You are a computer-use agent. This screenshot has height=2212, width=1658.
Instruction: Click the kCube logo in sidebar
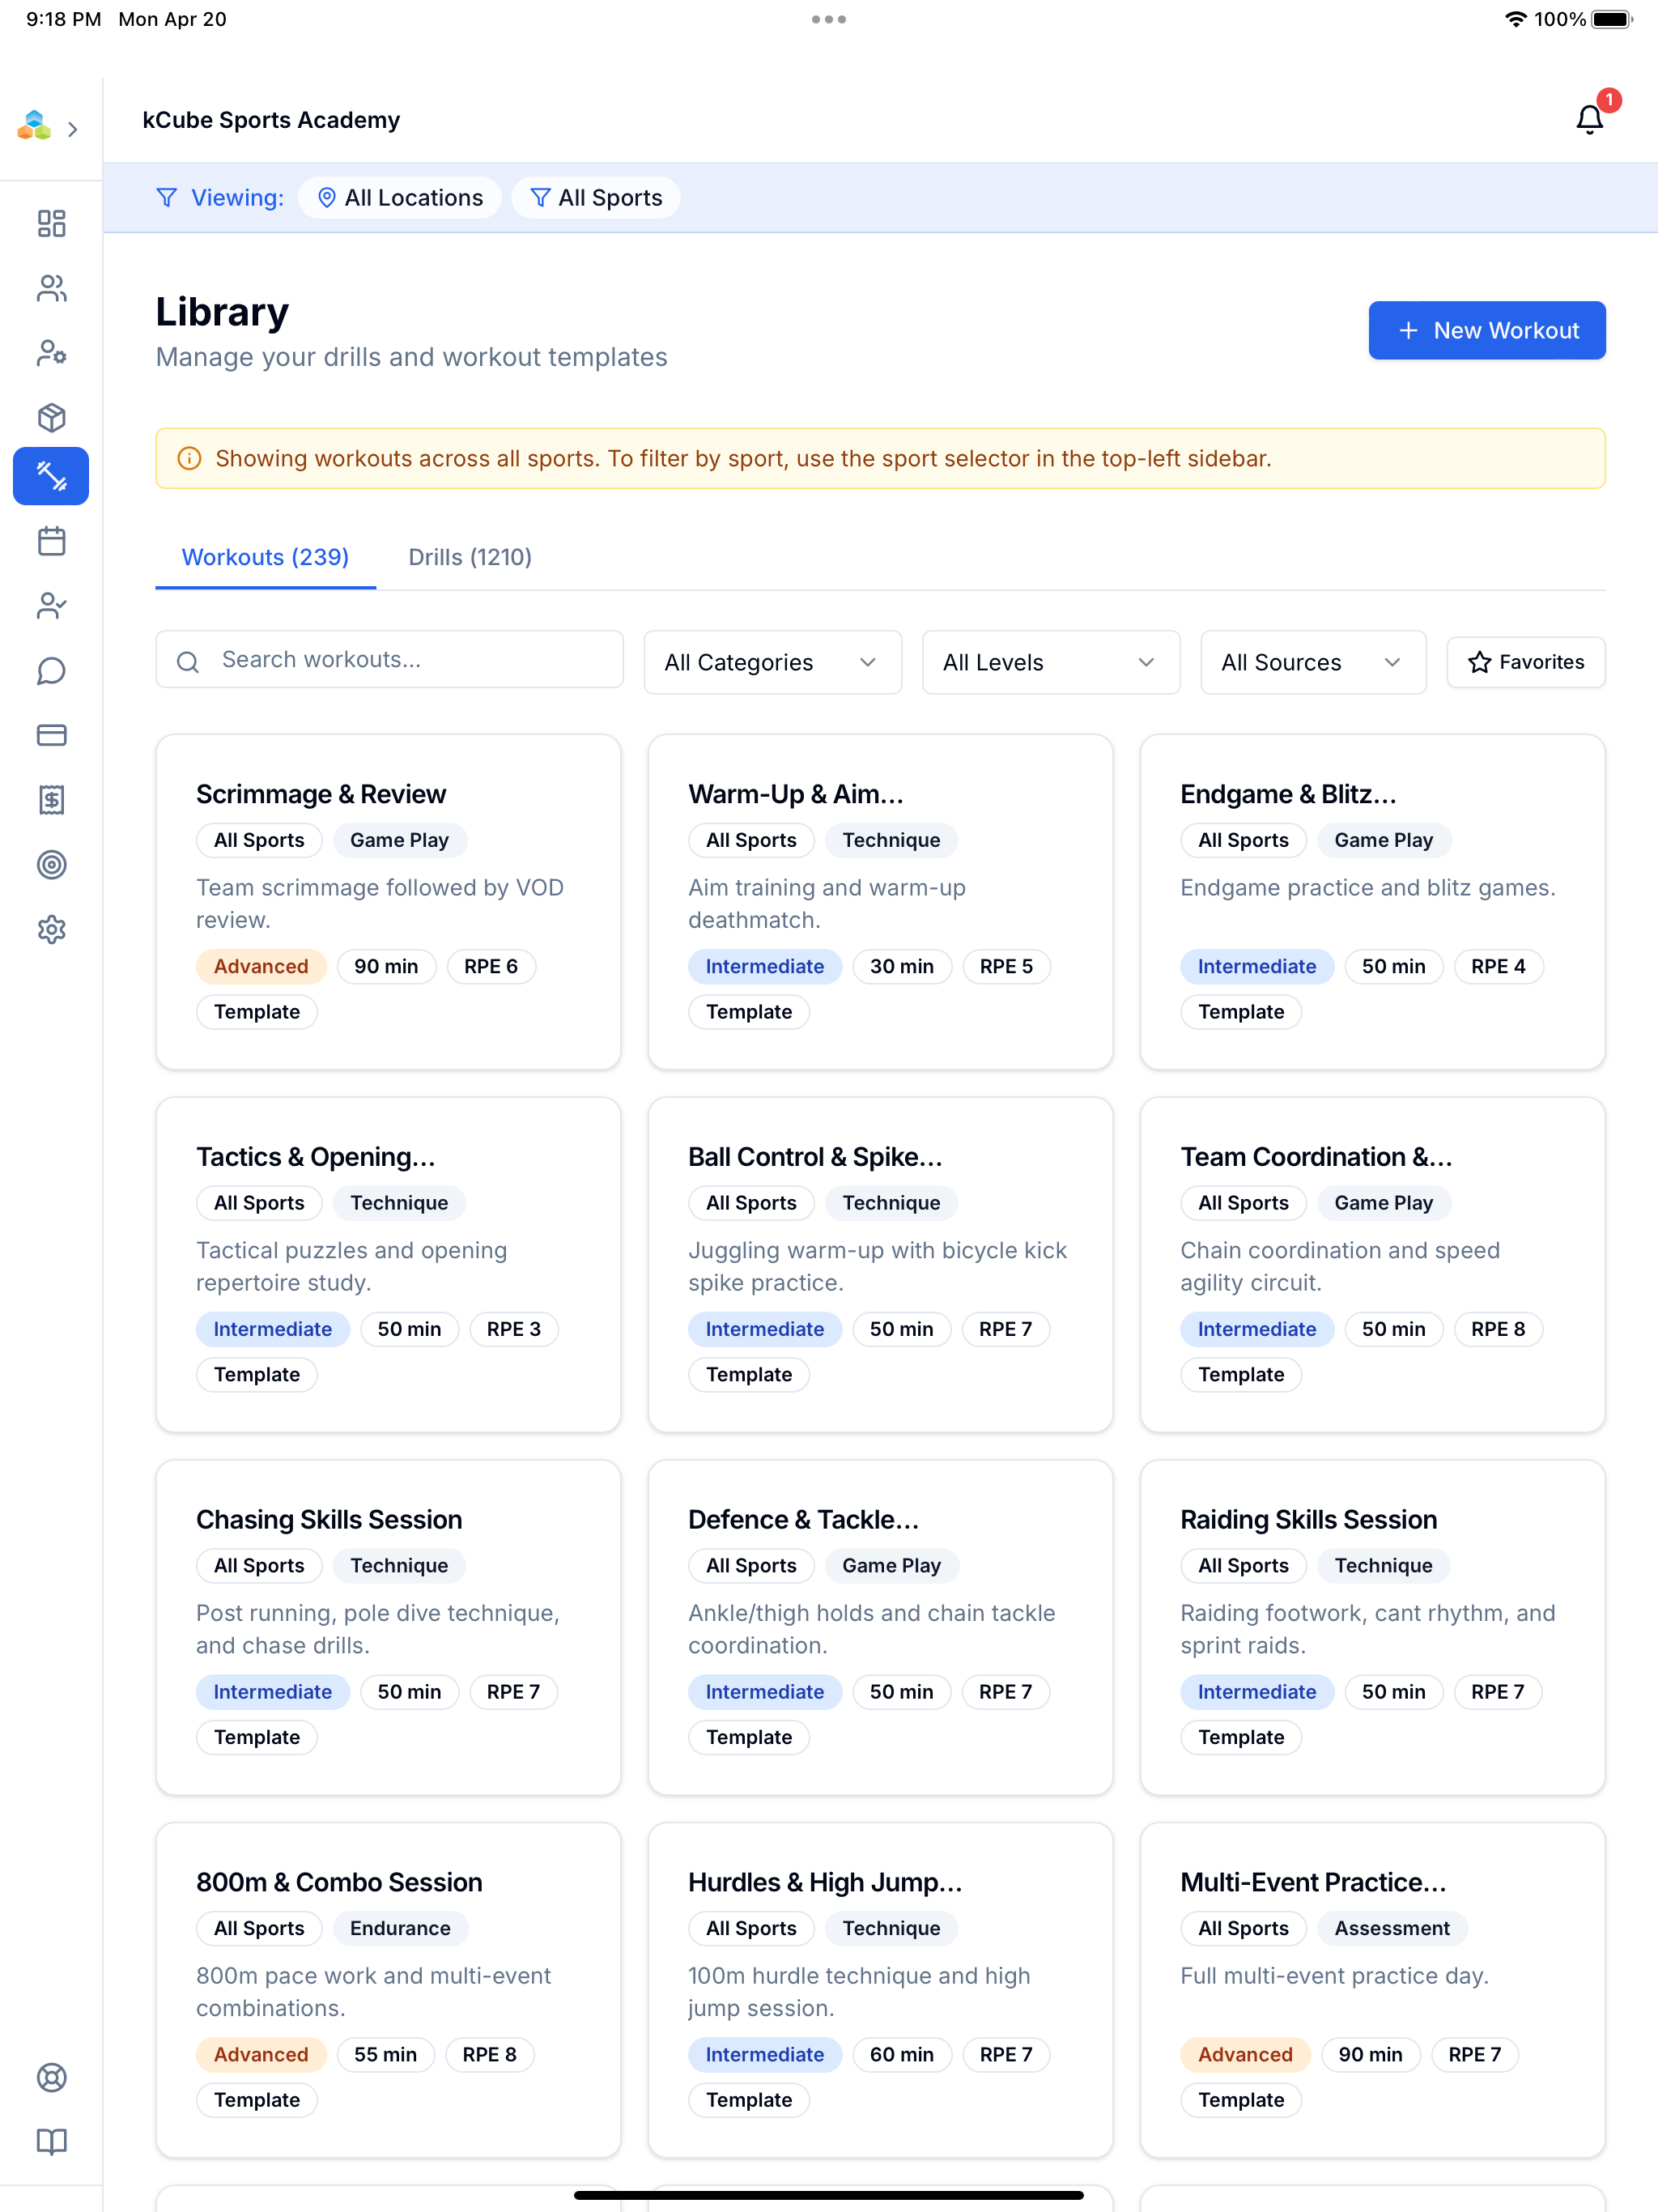point(34,126)
